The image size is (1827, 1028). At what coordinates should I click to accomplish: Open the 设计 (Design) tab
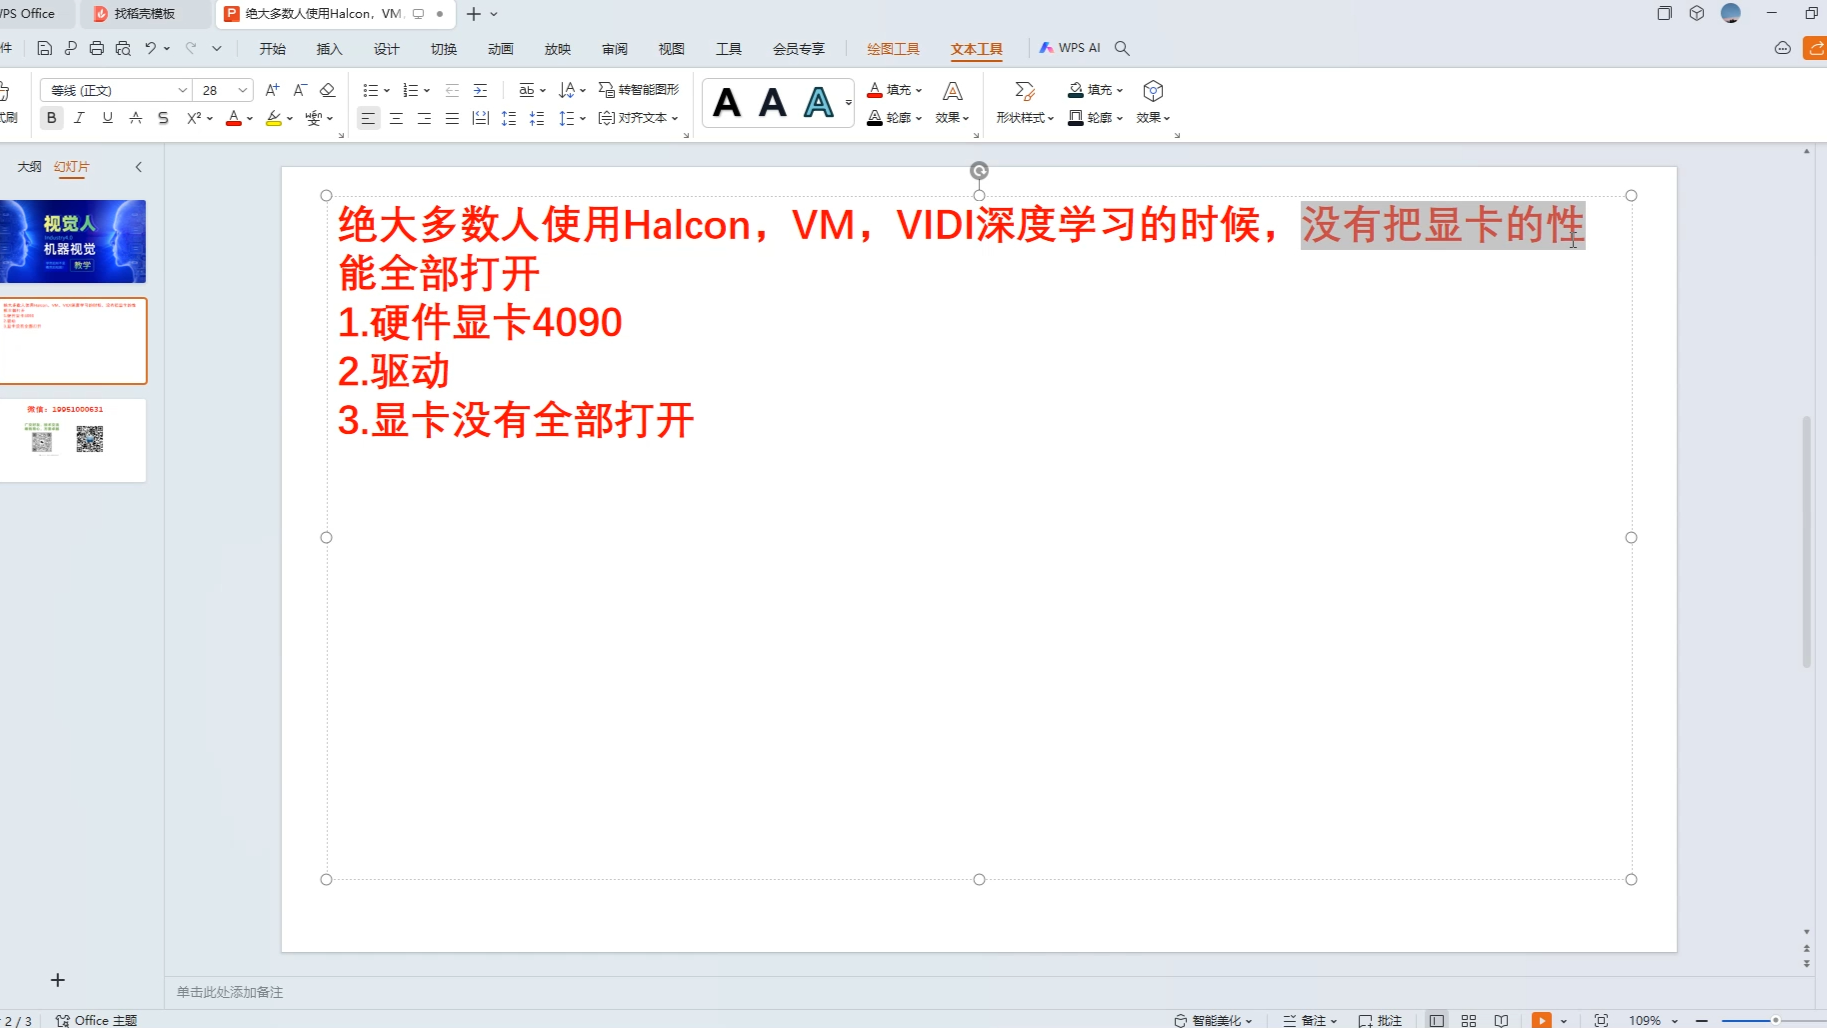point(386,49)
